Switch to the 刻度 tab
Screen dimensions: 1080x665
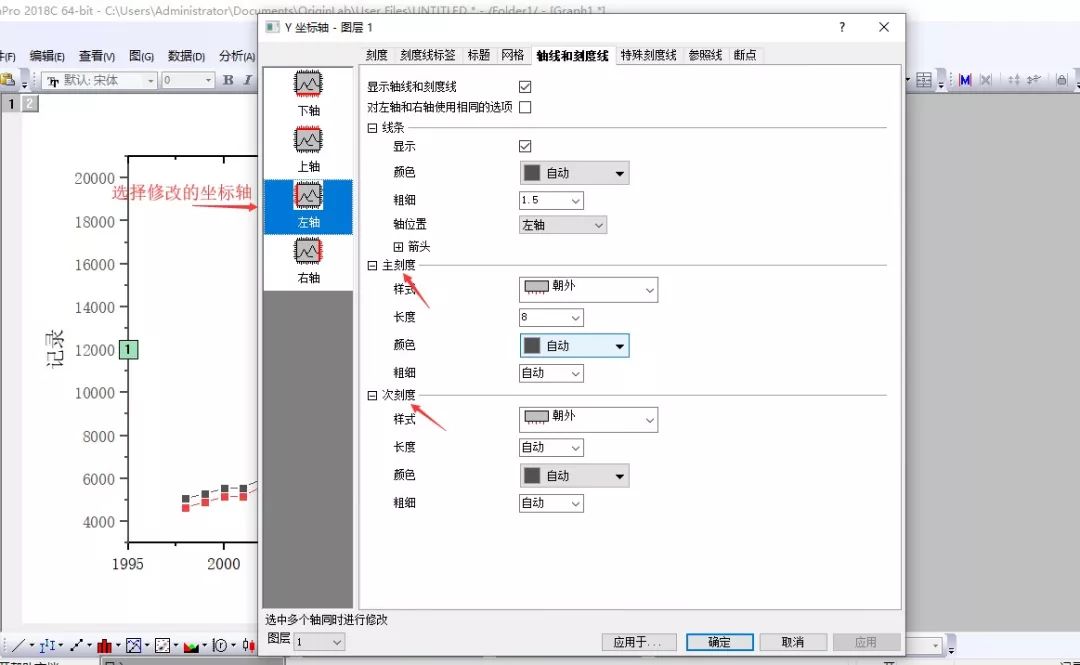point(376,55)
